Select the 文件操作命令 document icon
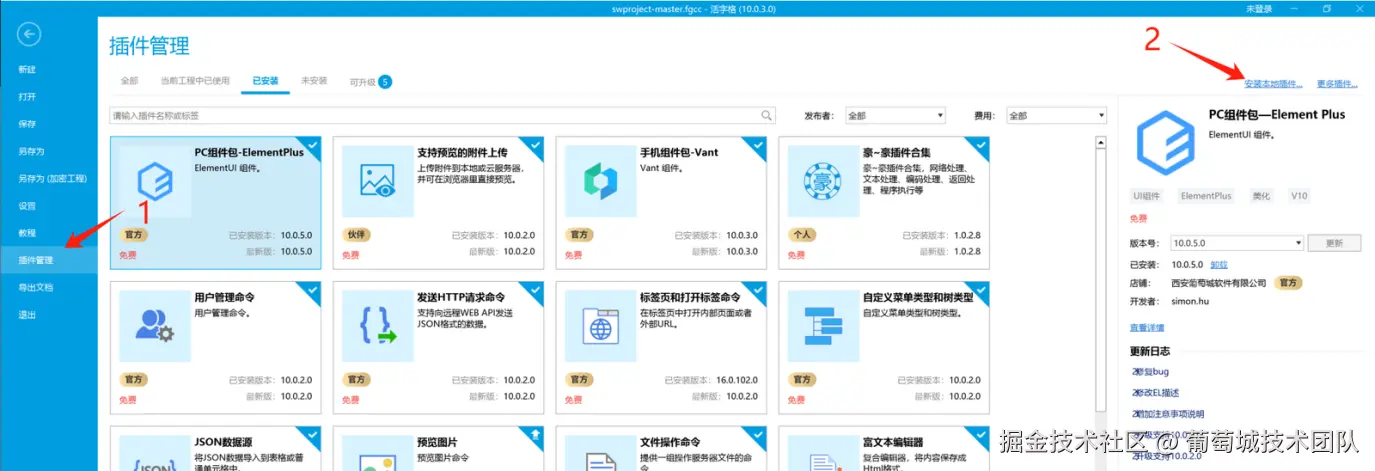The height and width of the screenshot is (471, 1375). tap(601, 453)
